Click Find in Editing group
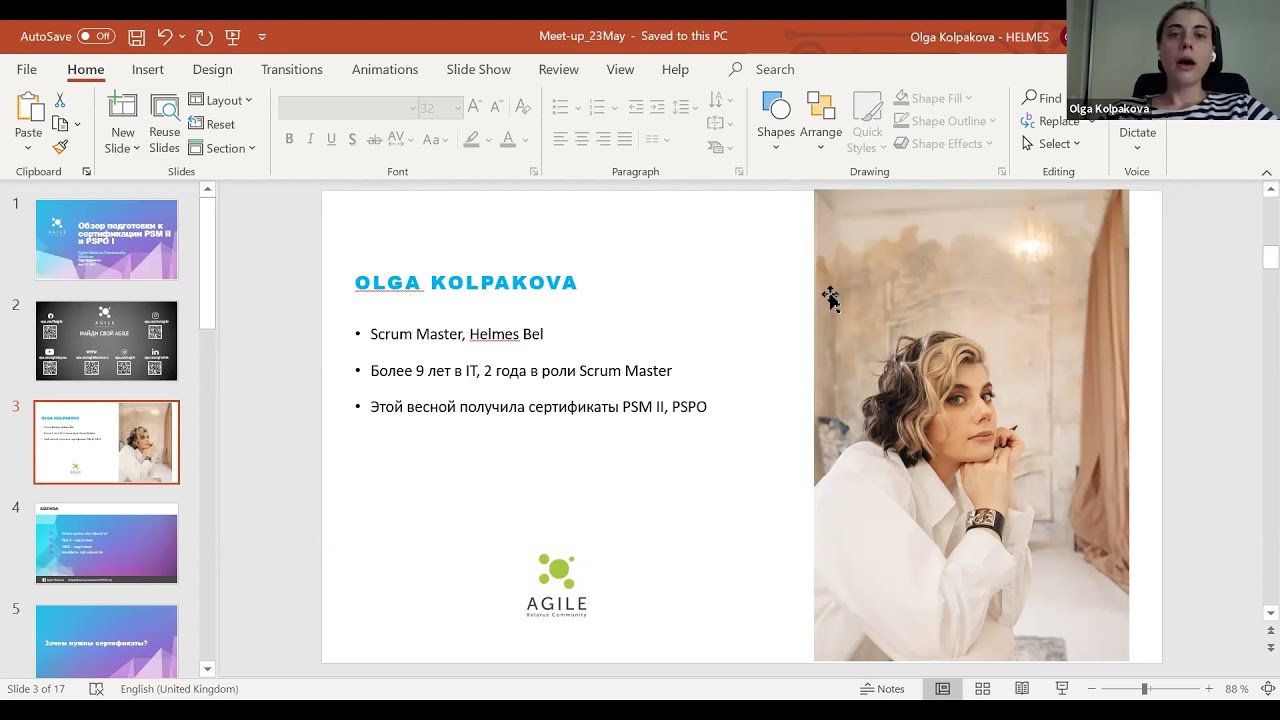Viewport: 1280px width, 720px height. 1042,98
